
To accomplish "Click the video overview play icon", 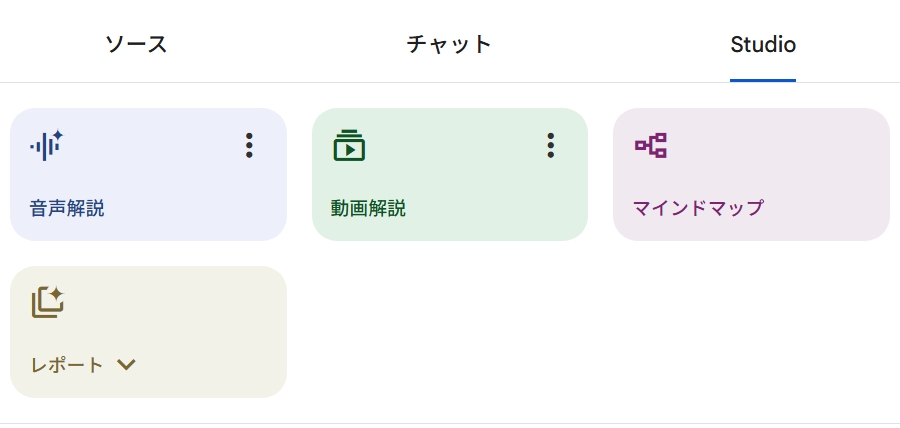I will (x=349, y=146).
